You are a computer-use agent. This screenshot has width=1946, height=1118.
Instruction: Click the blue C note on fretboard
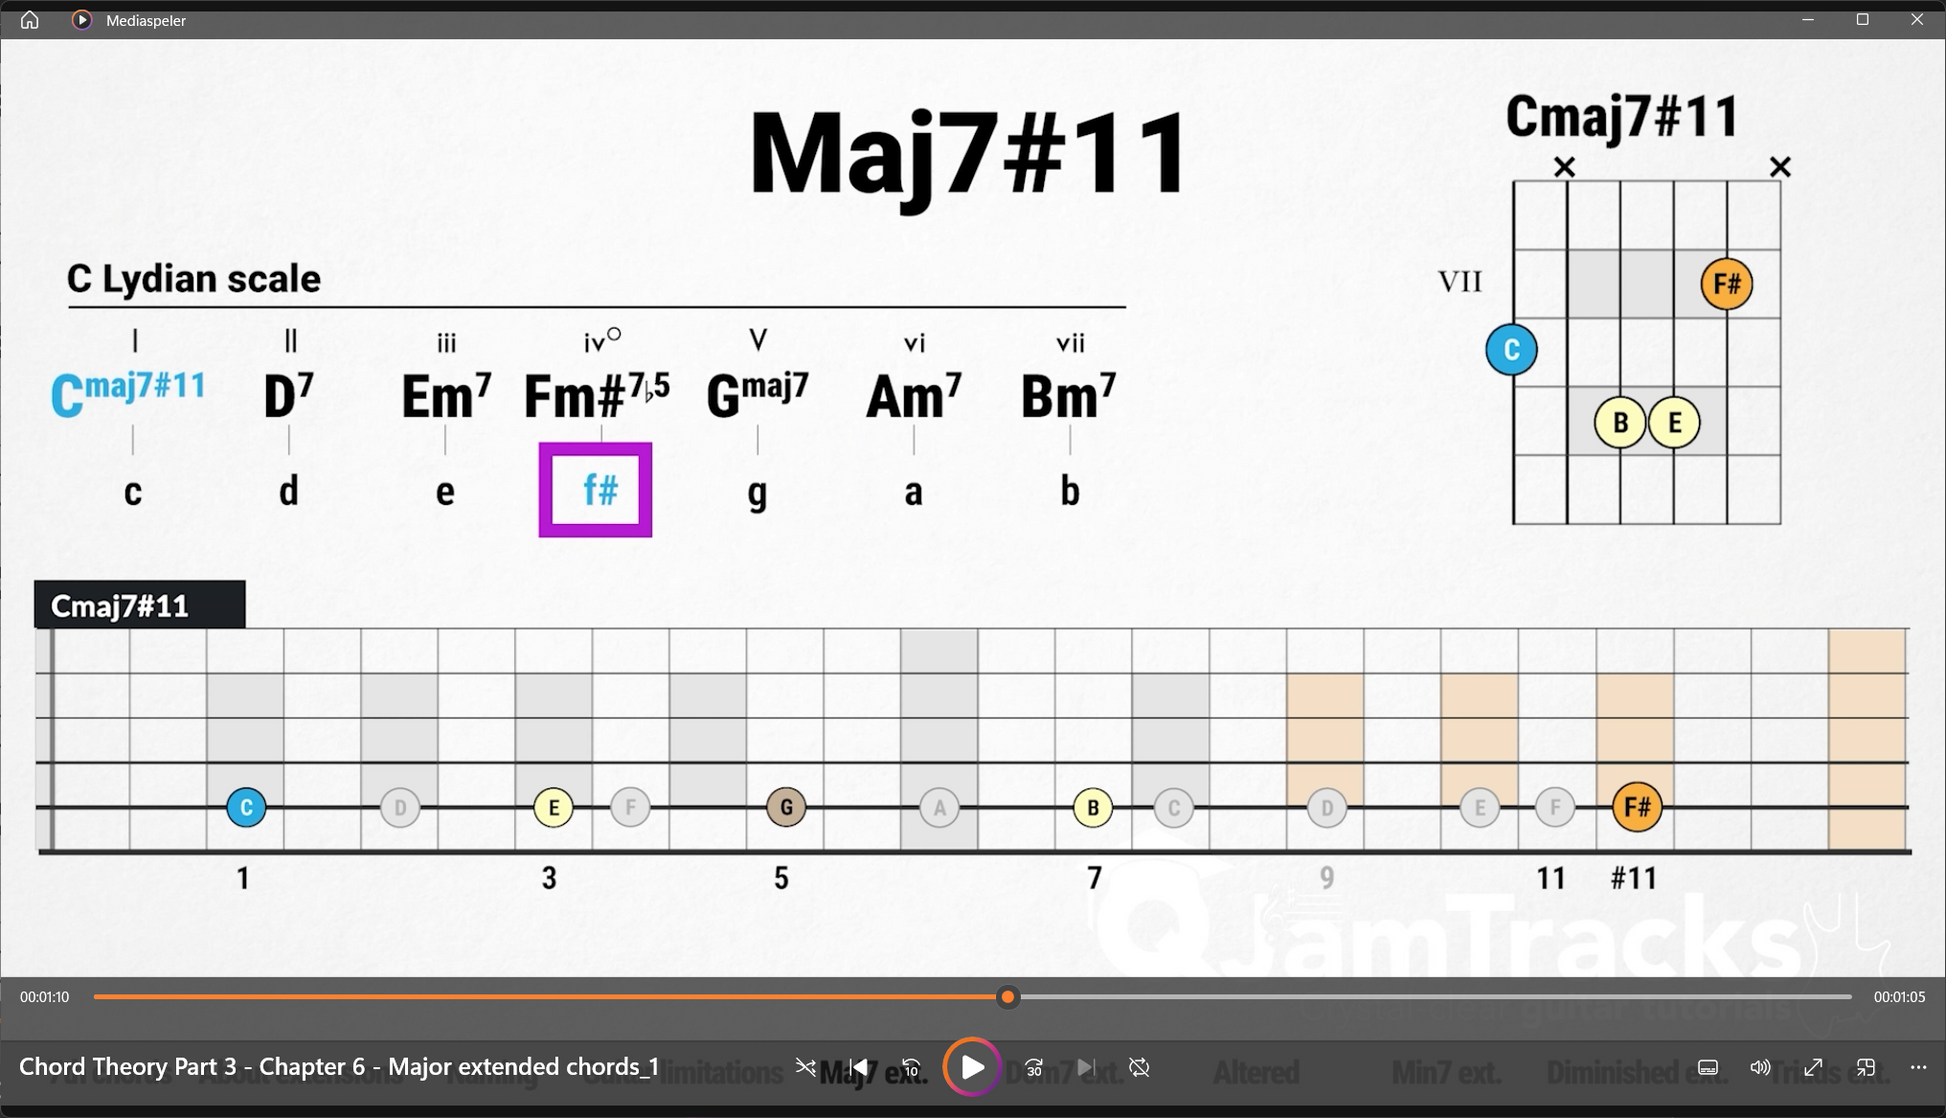(246, 807)
